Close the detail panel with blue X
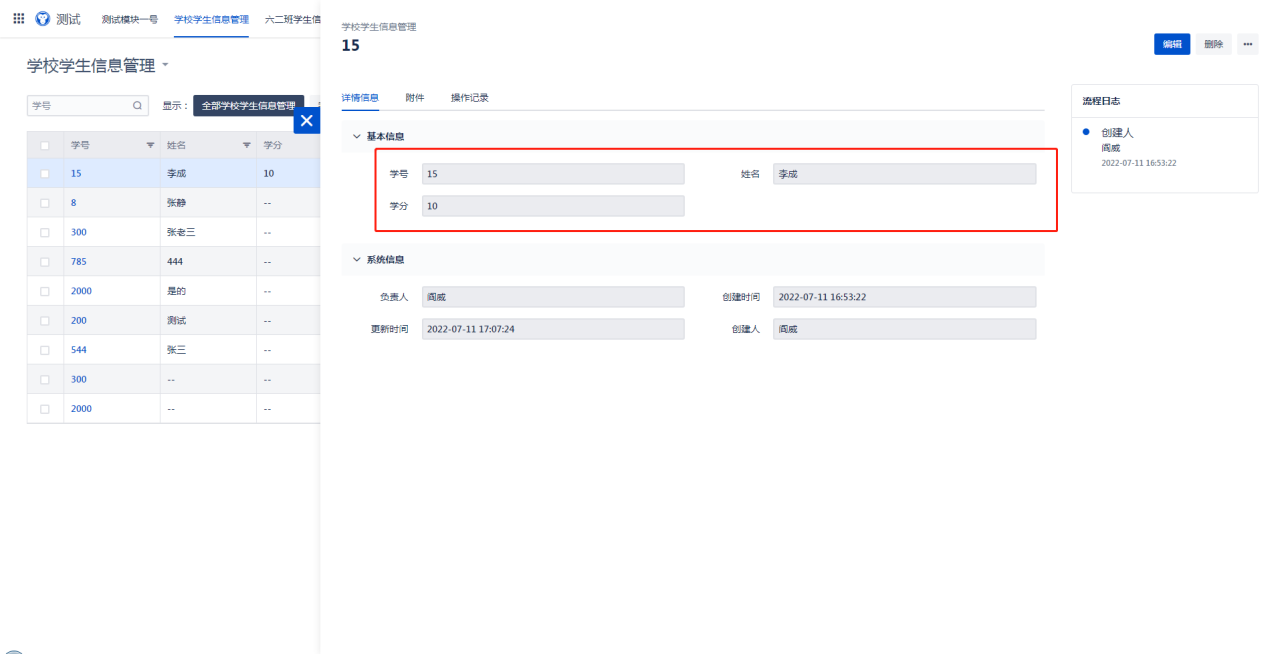The width and height of the screenshot is (1280, 654). (307, 121)
